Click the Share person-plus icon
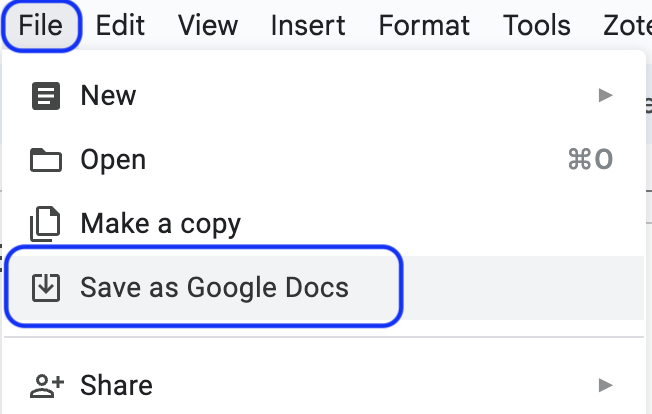This screenshot has width=652, height=414. (x=47, y=386)
